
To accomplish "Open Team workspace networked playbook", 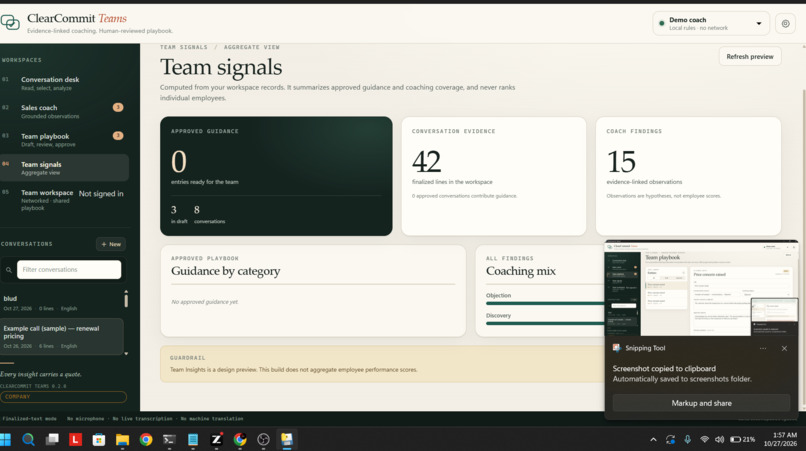I will [64, 200].
